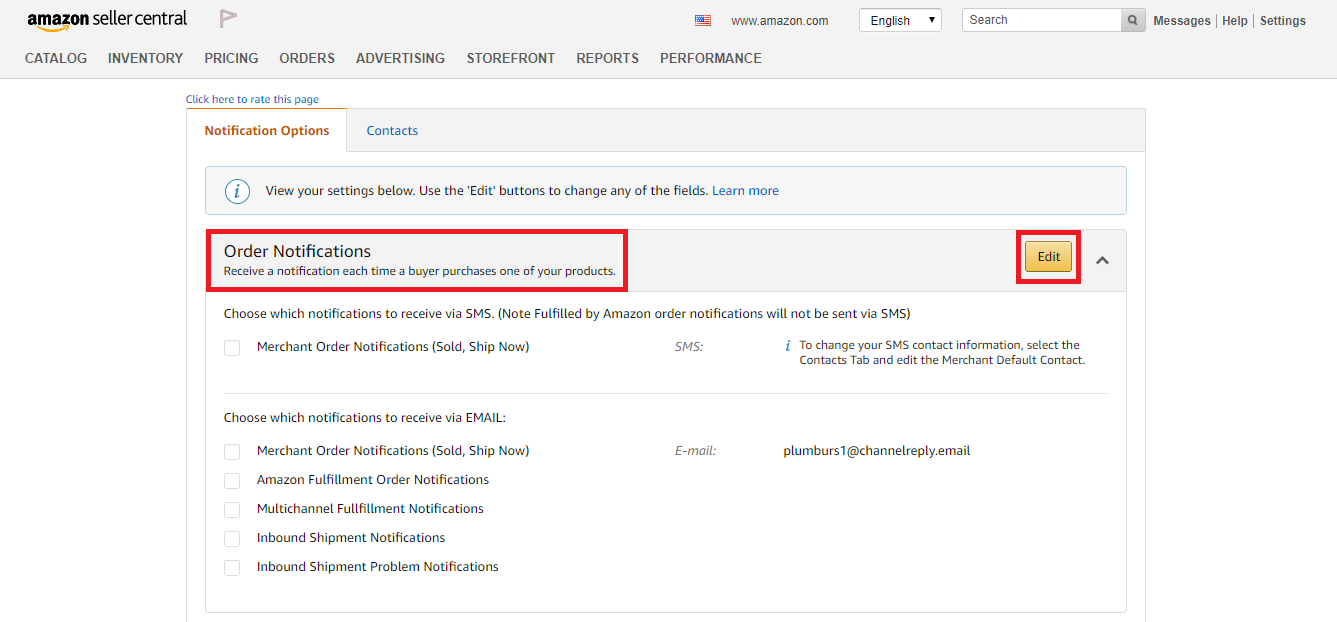Check the Inbound Shipment Notifications box
This screenshot has width=1337, height=622.
(232, 539)
